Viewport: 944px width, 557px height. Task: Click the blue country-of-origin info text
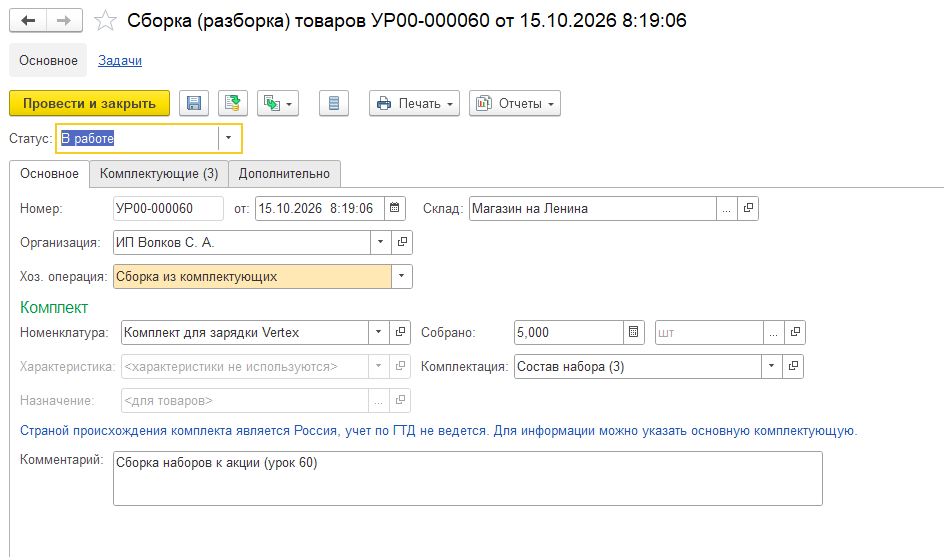pos(438,431)
